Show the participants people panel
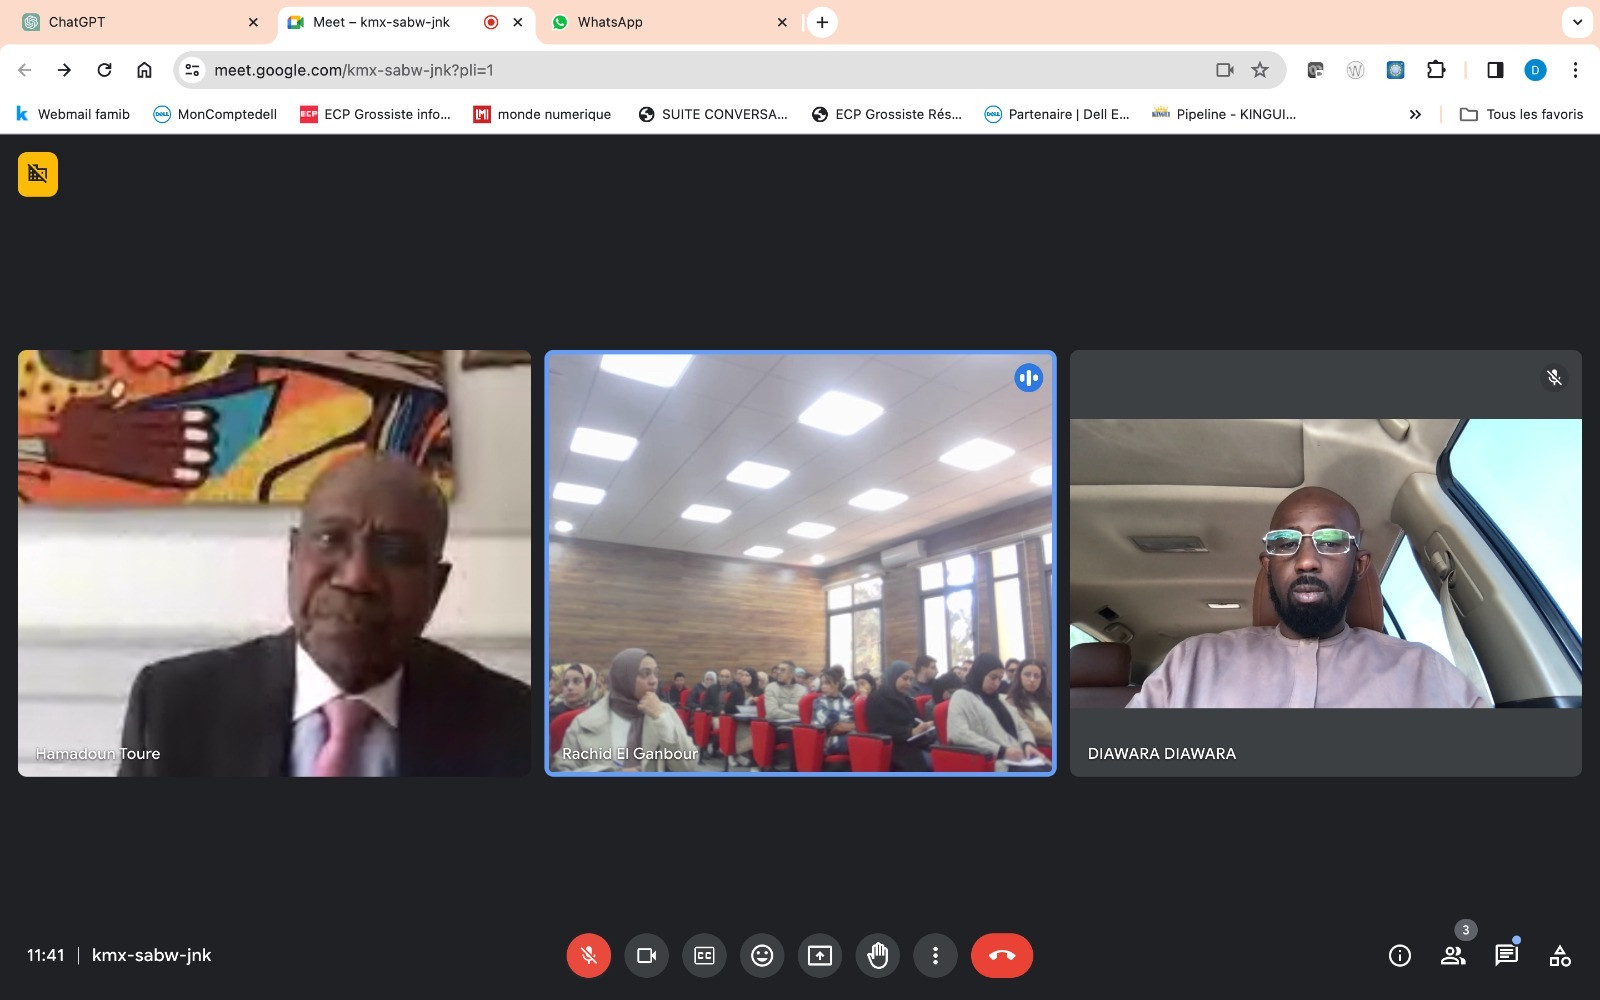 pyautogui.click(x=1453, y=955)
